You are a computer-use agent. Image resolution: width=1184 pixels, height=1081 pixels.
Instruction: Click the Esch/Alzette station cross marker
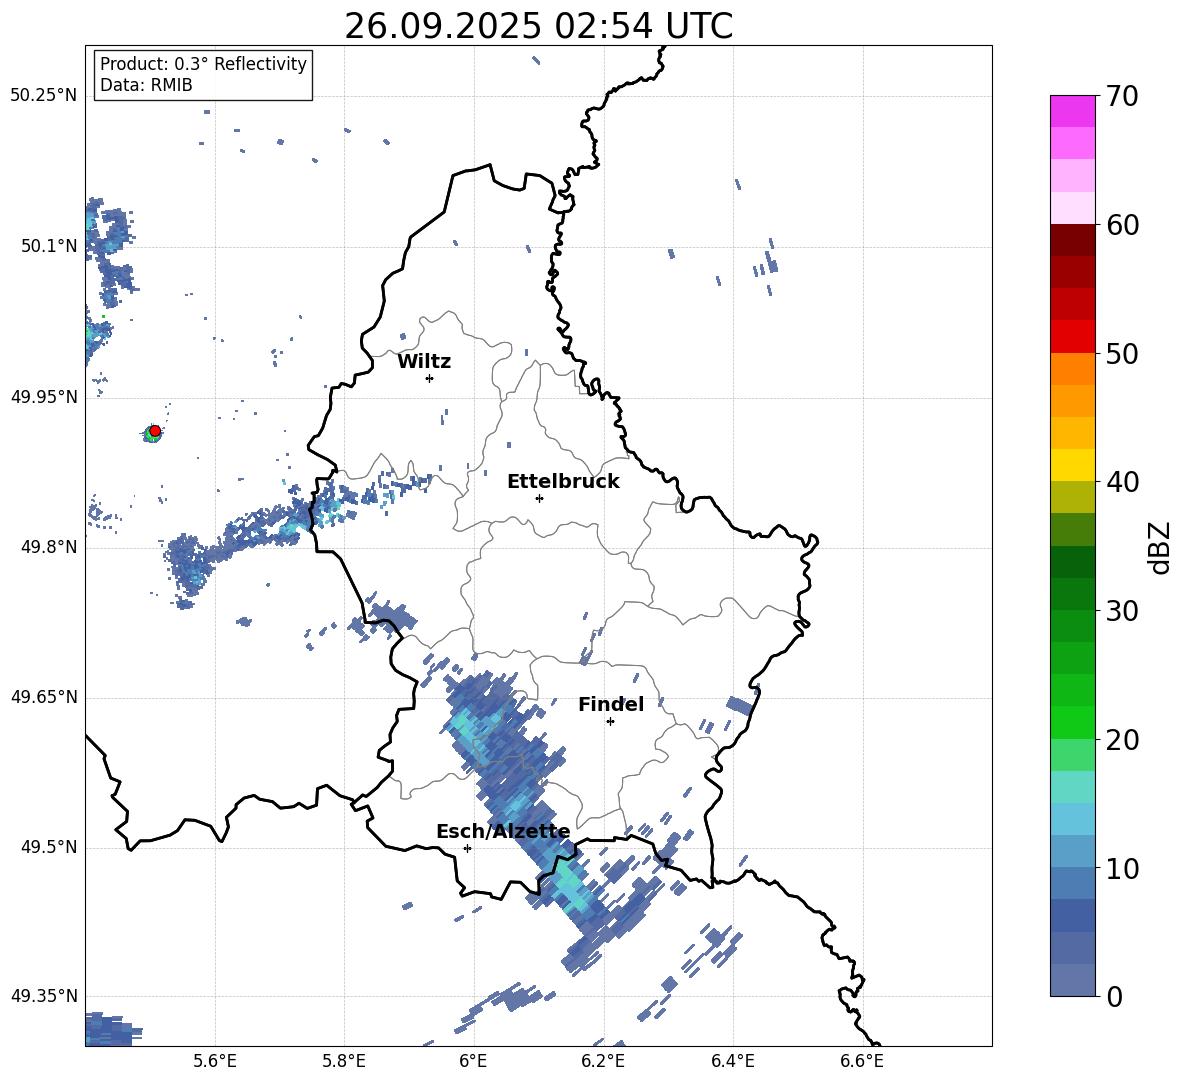tap(467, 848)
